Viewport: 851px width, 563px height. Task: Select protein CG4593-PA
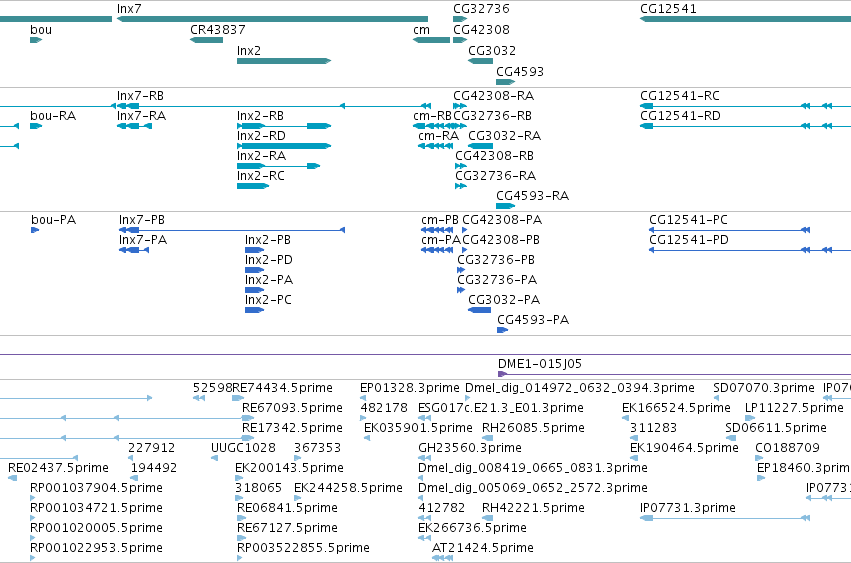coord(533,320)
